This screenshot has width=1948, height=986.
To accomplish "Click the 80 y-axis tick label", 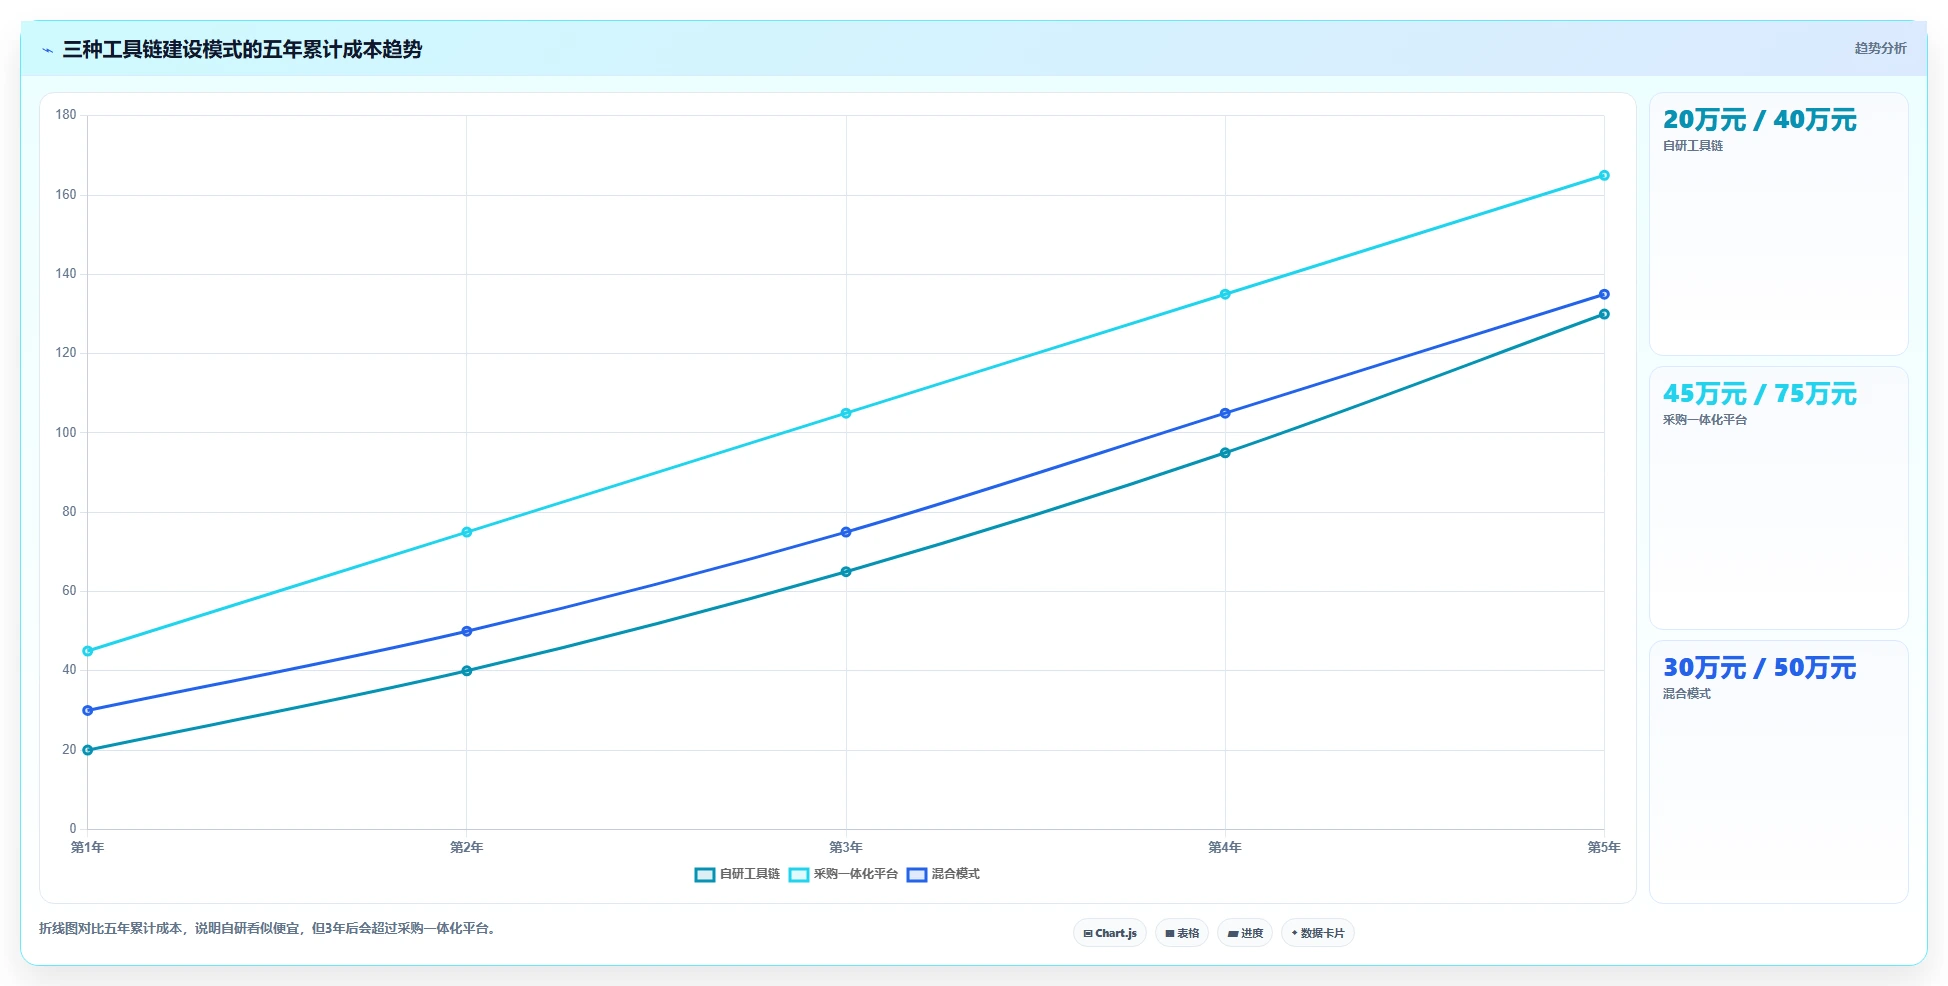I will pos(69,512).
